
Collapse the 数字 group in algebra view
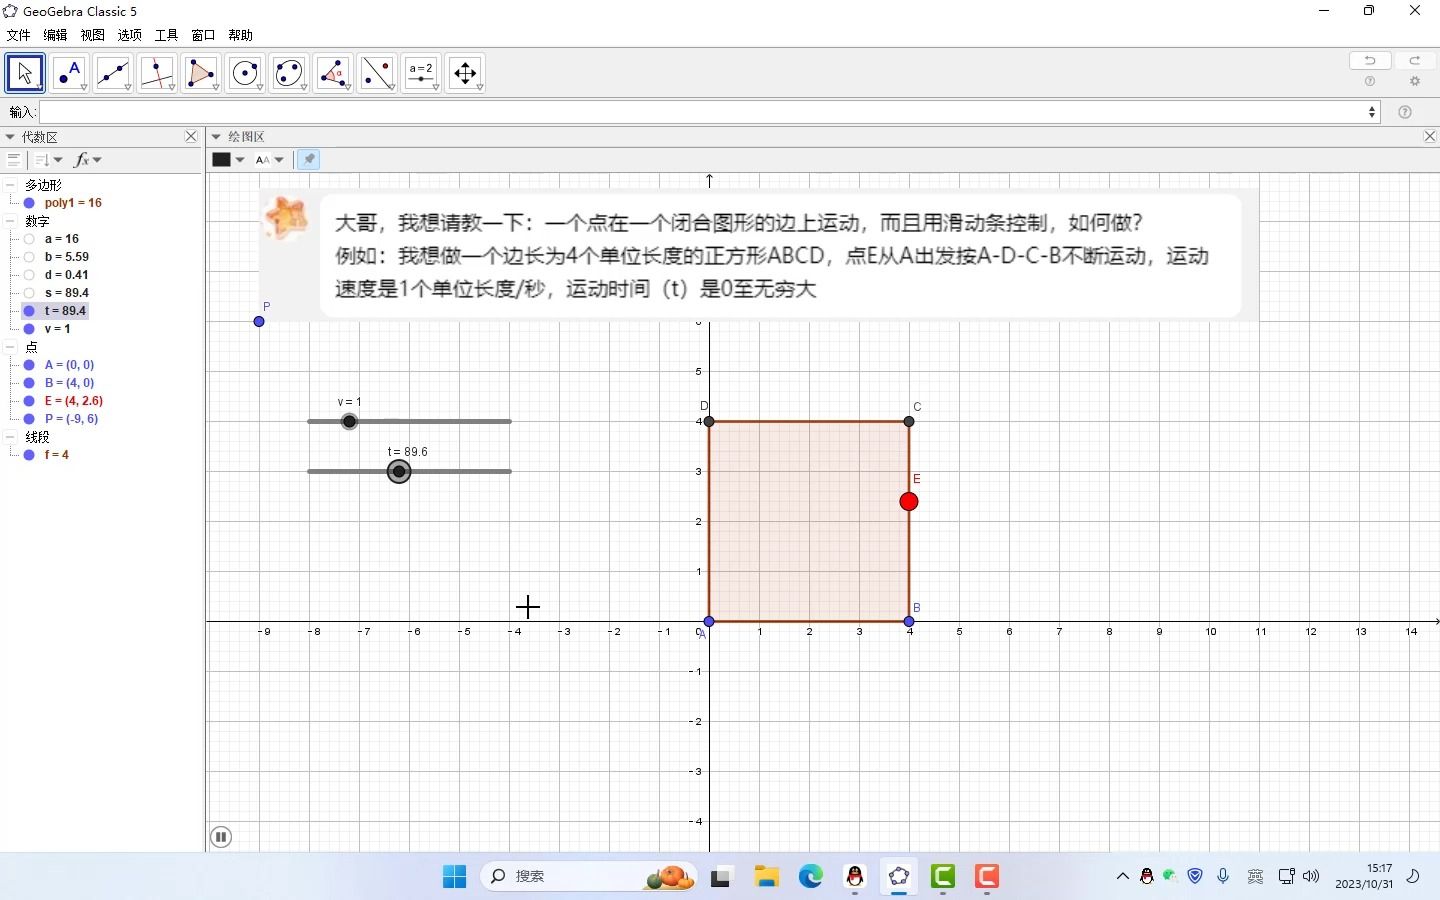10,221
